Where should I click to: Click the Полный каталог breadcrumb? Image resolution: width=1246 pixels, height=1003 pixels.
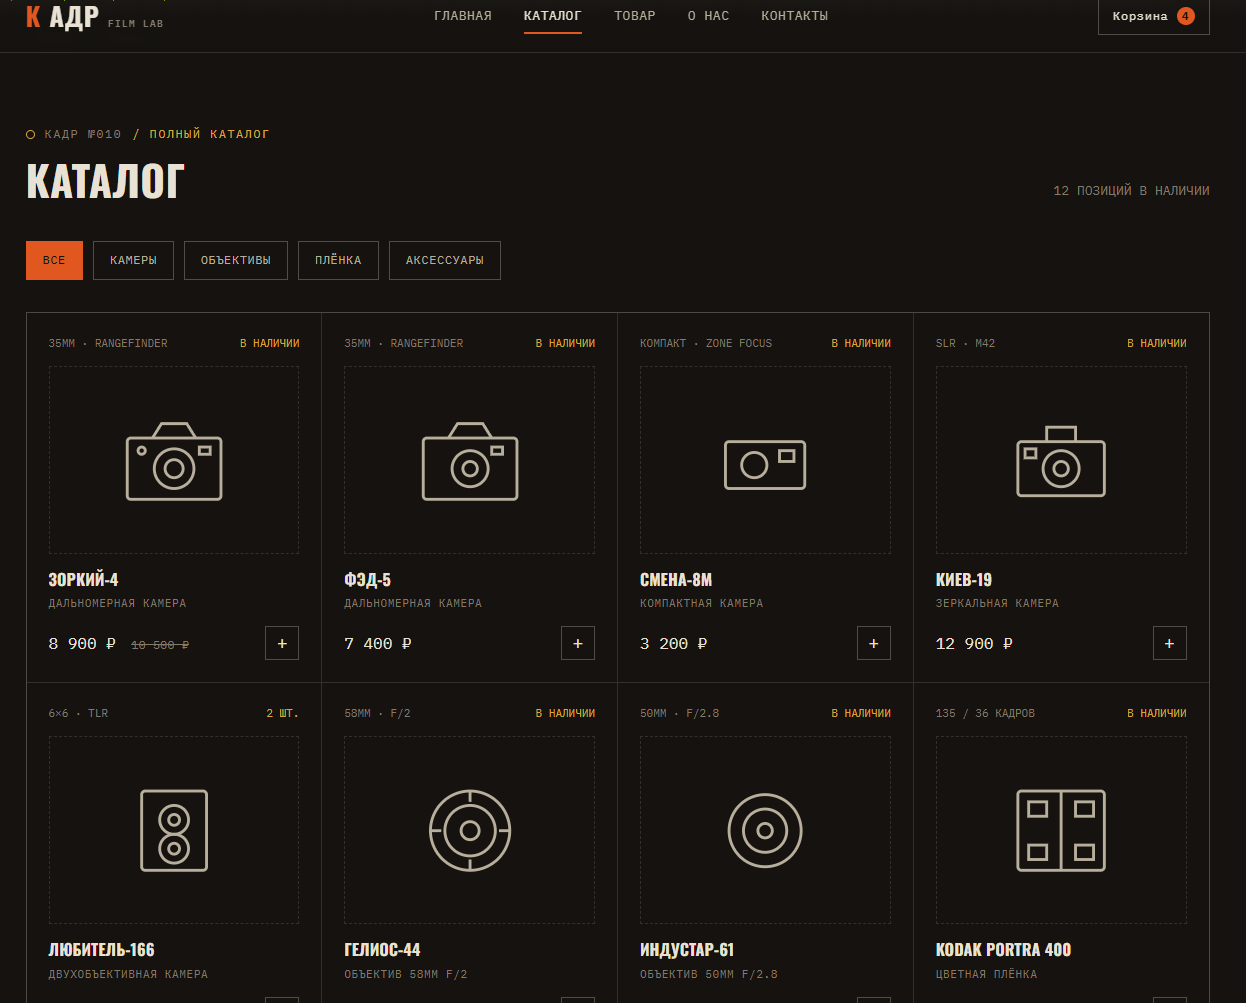[x=210, y=134]
